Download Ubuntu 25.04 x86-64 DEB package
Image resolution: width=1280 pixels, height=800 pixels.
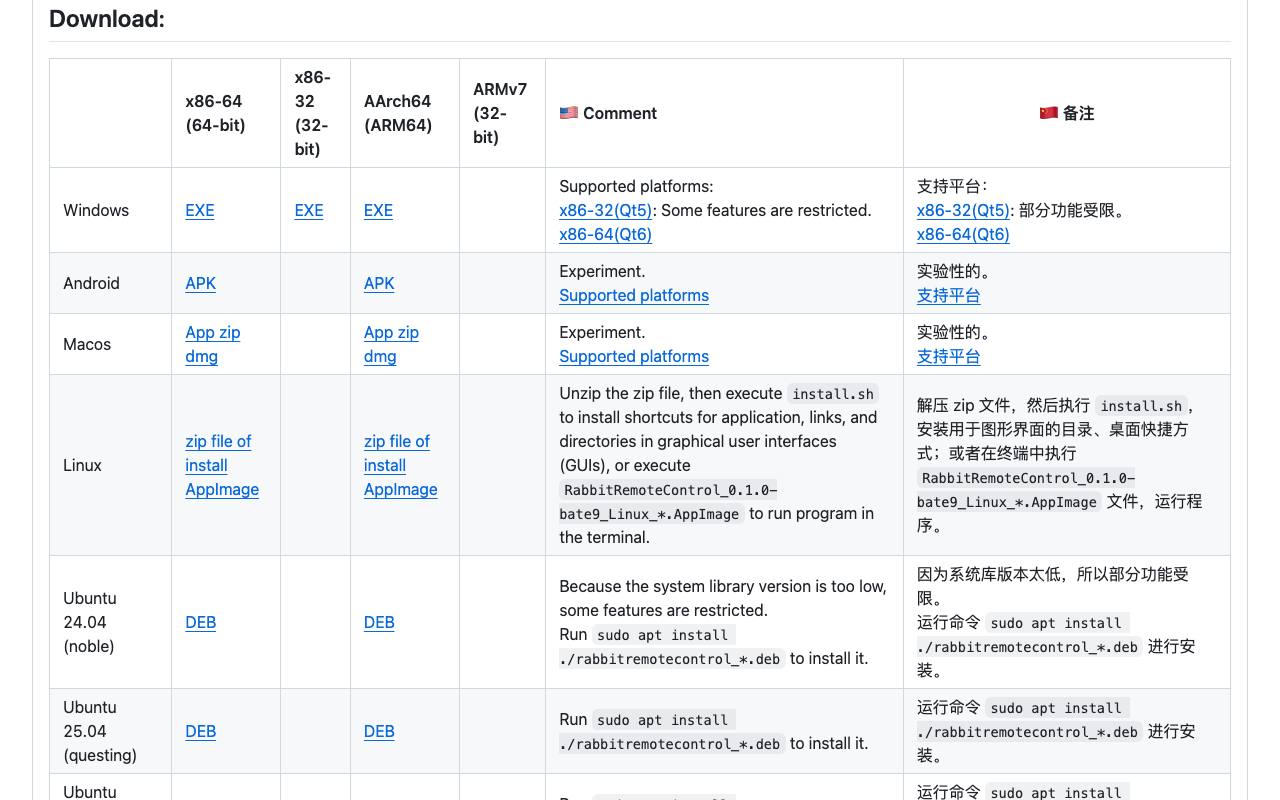(x=201, y=731)
